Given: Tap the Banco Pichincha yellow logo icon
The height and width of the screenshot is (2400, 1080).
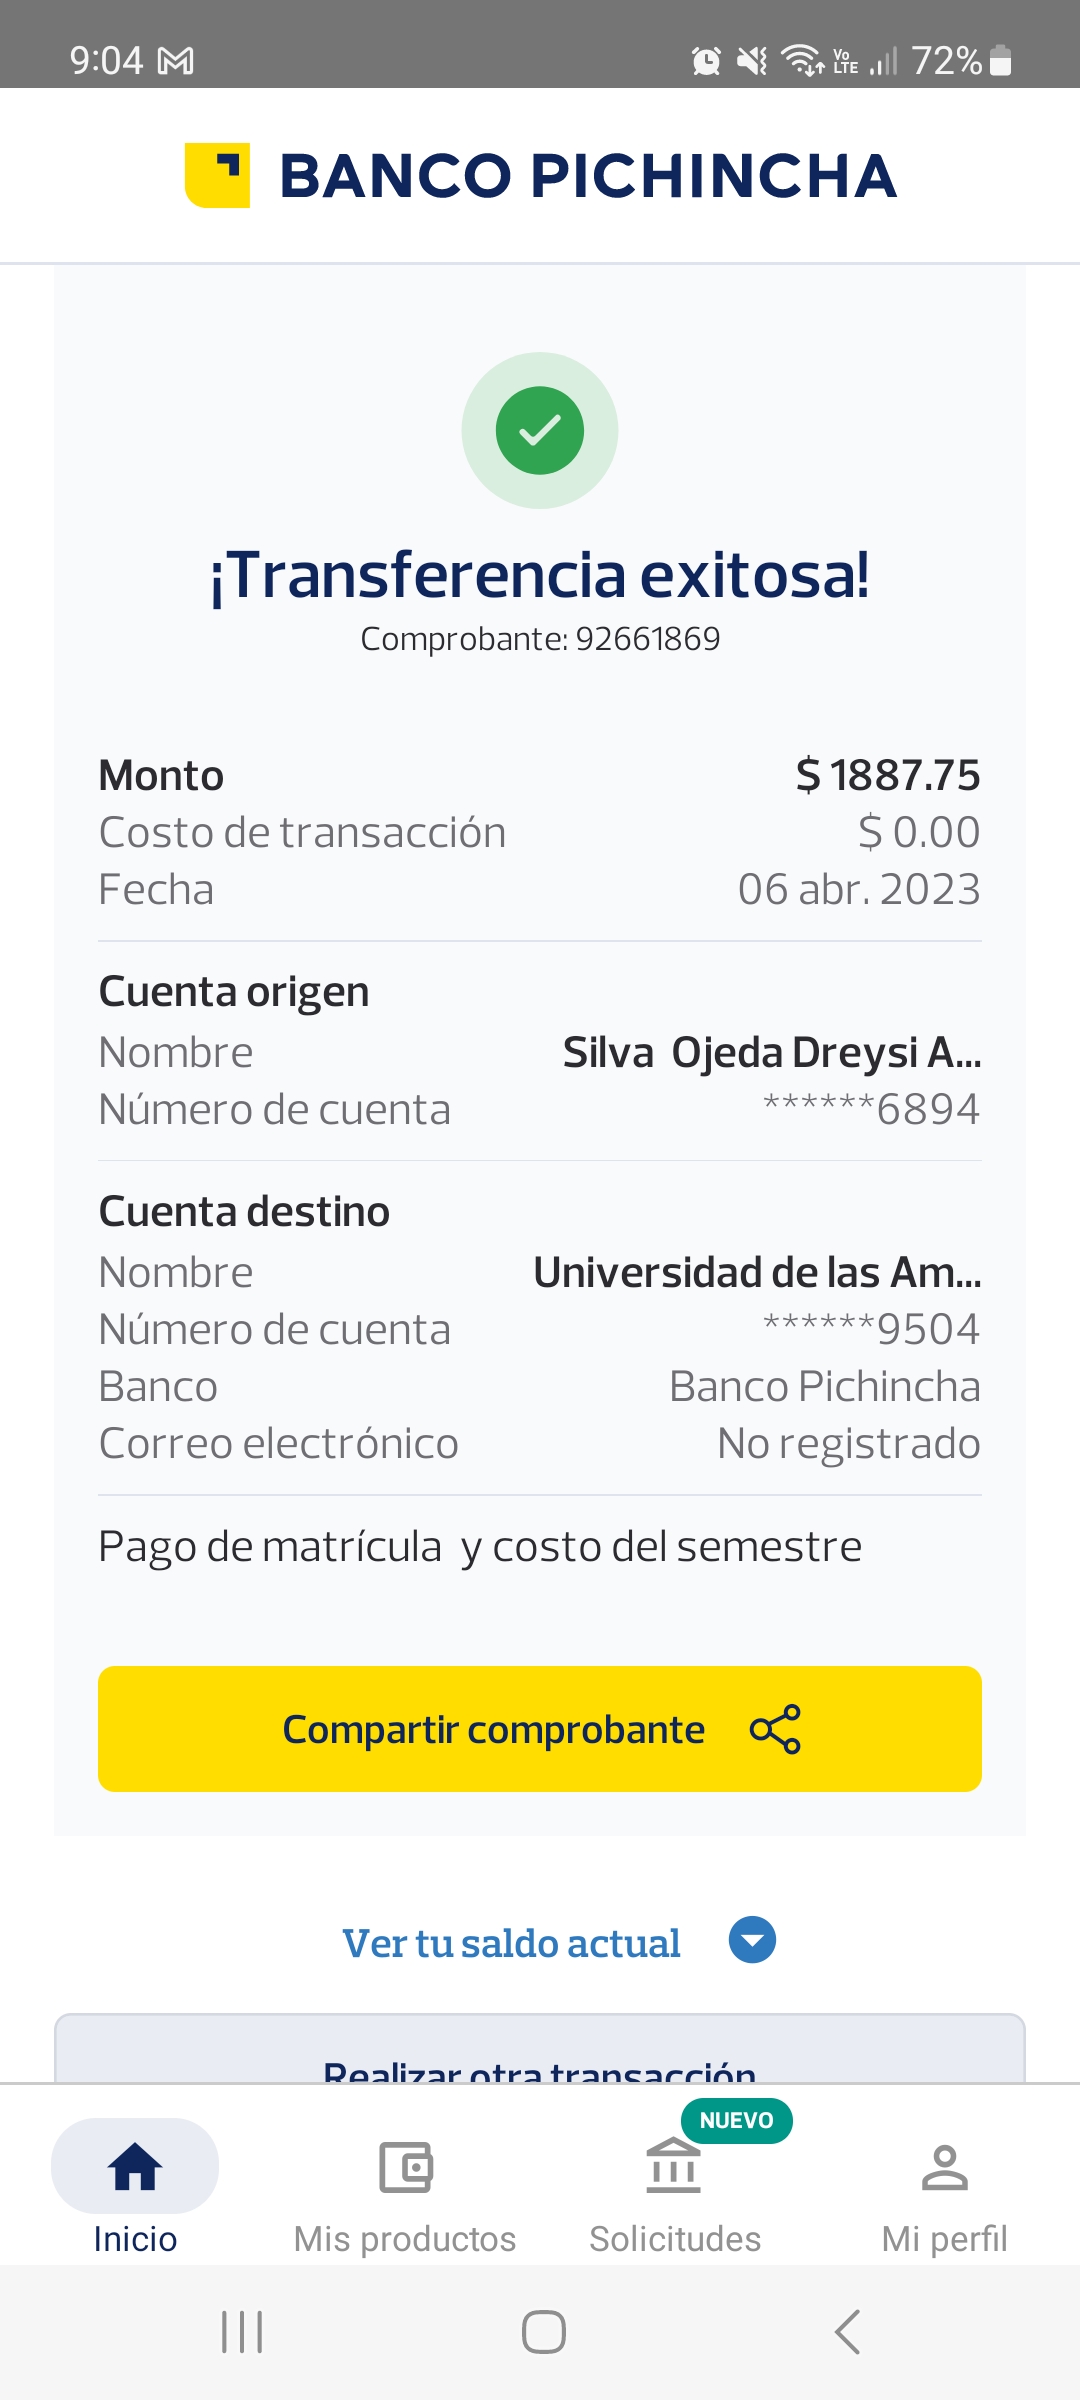Looking at the screenshot, I should click(x=217, y=175).
